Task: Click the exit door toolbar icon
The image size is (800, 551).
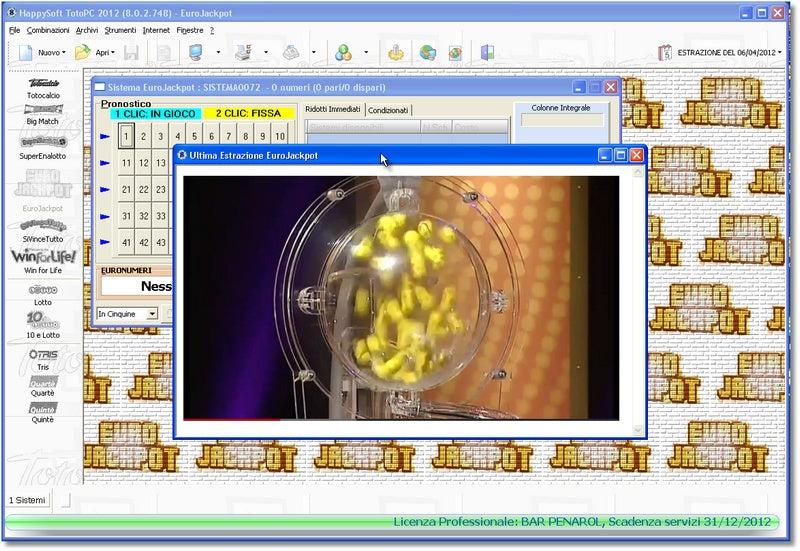Action: [x=487, y=52]
